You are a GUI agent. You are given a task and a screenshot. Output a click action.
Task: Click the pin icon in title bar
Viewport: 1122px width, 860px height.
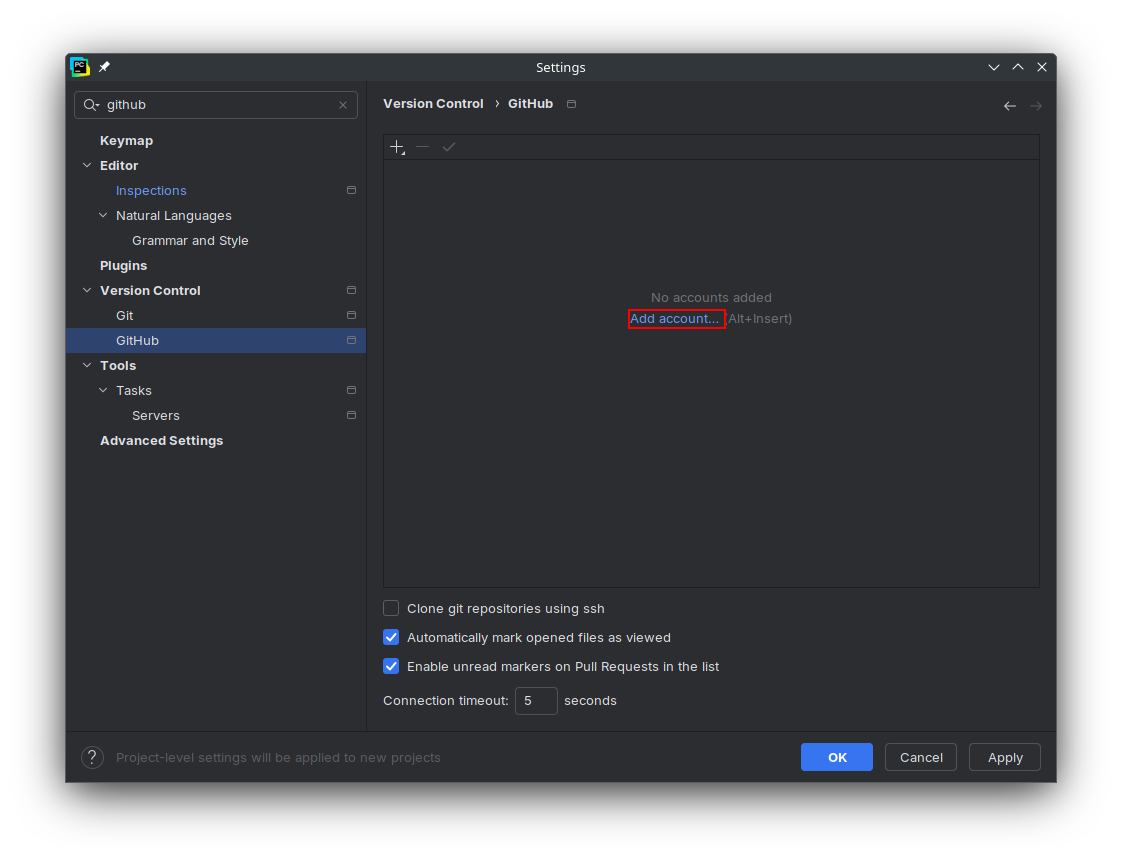104,67
